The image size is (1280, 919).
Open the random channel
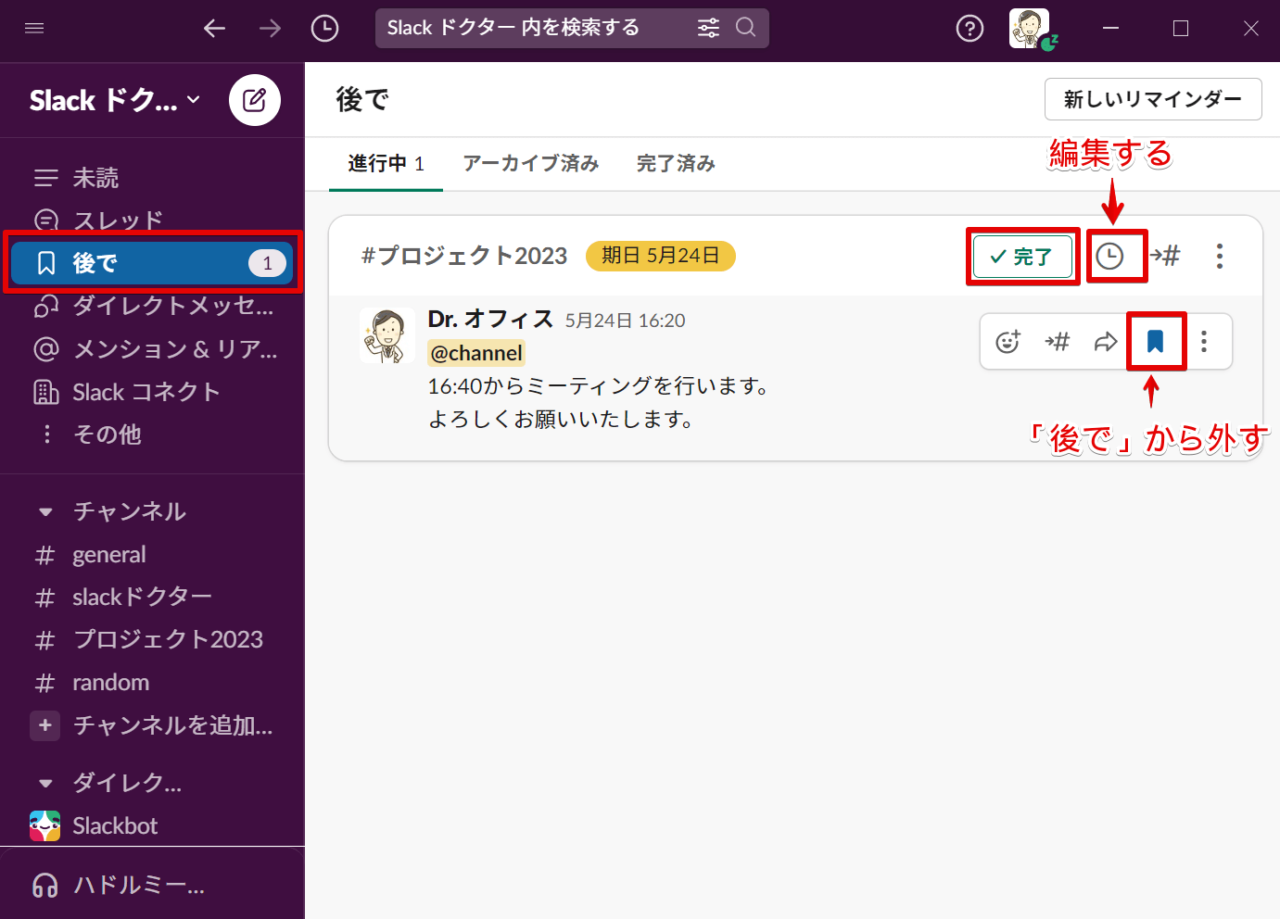pos(150,683)
